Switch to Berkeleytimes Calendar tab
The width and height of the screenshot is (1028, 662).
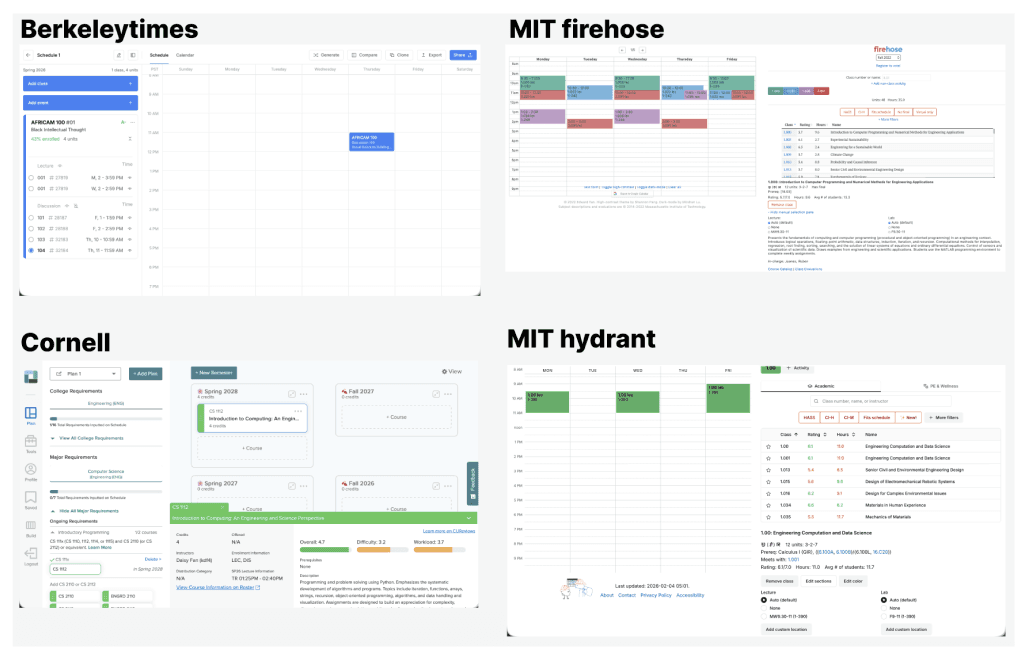pyautogui.click(x=185, y=55)
